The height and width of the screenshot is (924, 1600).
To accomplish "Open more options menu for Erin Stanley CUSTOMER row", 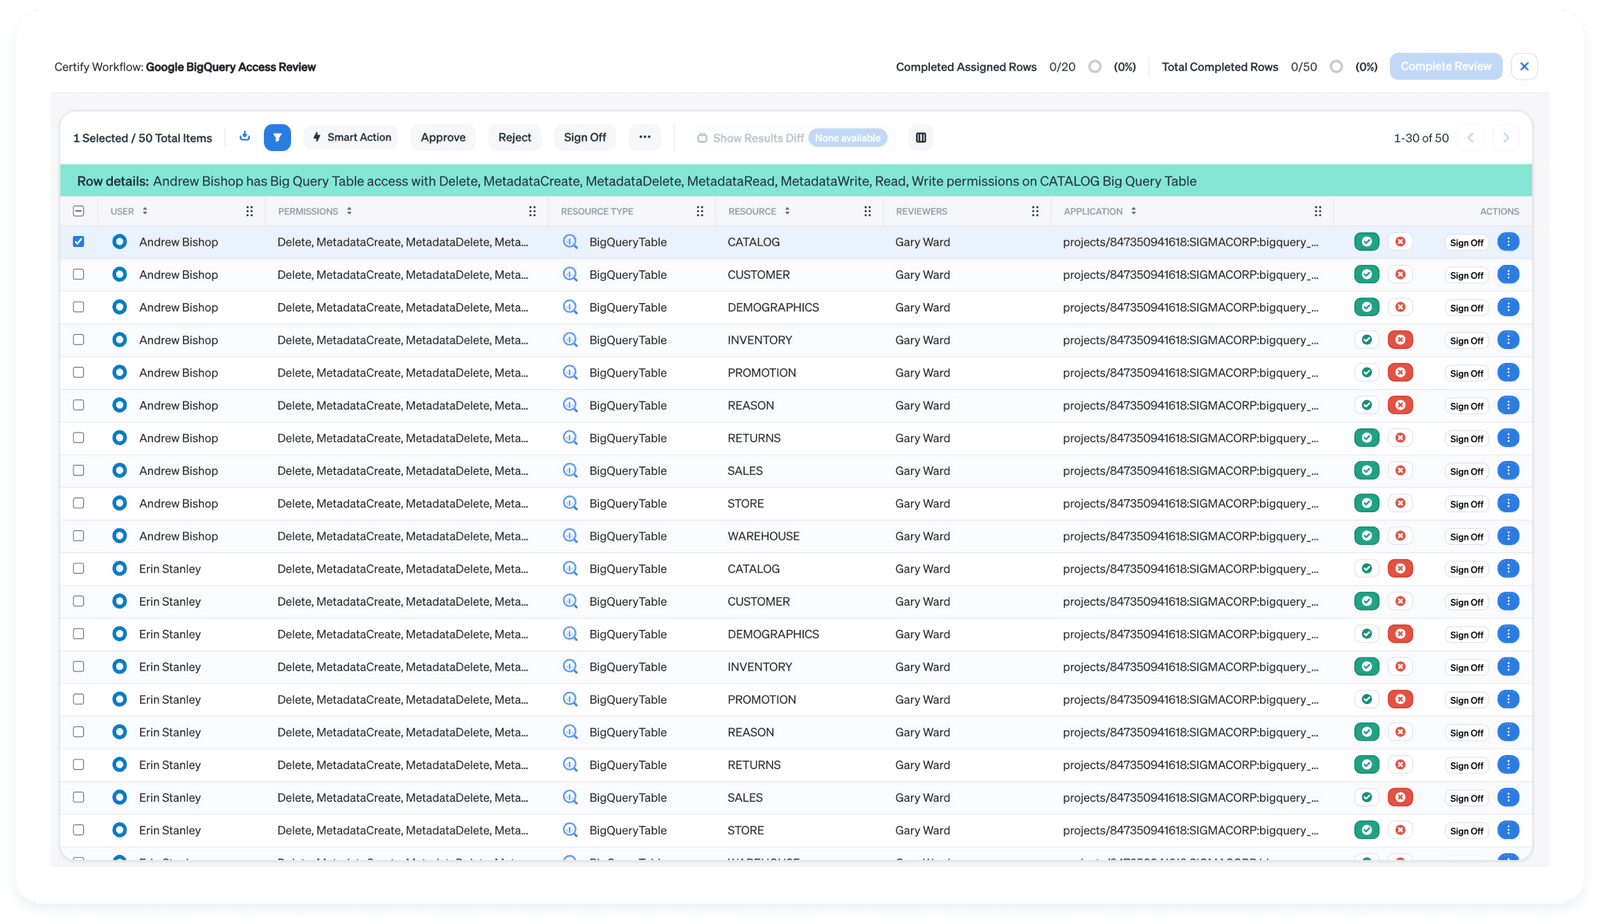I will pos(1508,601).
